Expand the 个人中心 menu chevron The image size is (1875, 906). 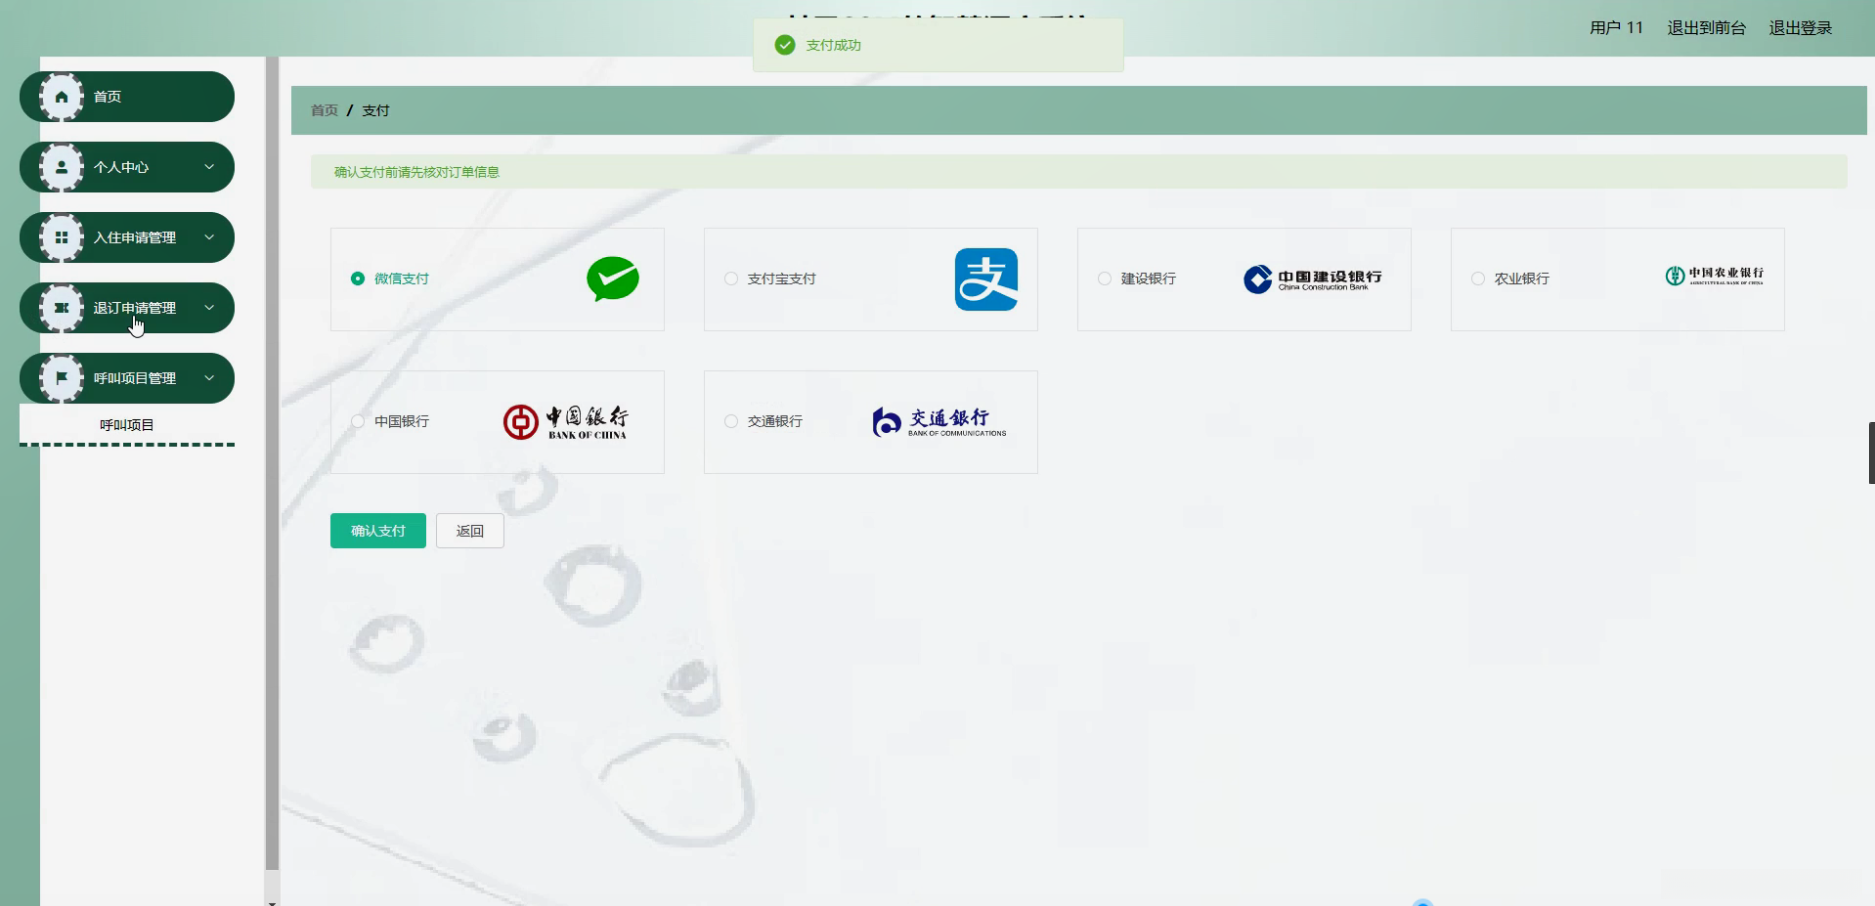pos(209,167)
